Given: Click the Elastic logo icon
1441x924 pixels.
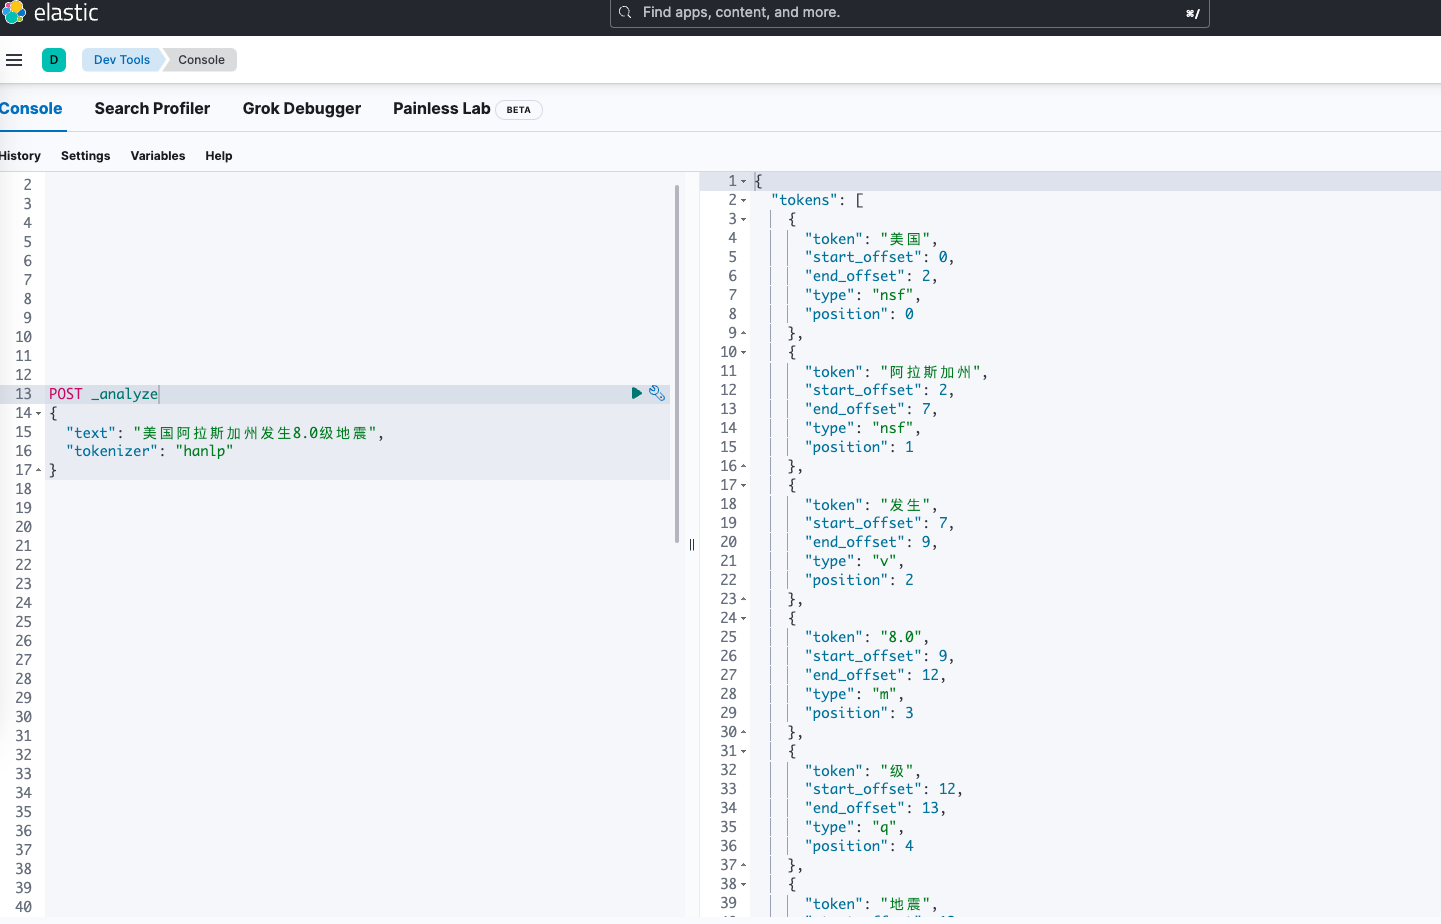Looking at the screenshot, I should point(13,13).
